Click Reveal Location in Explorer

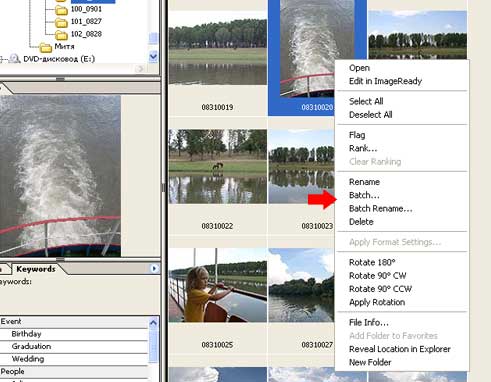400,349
